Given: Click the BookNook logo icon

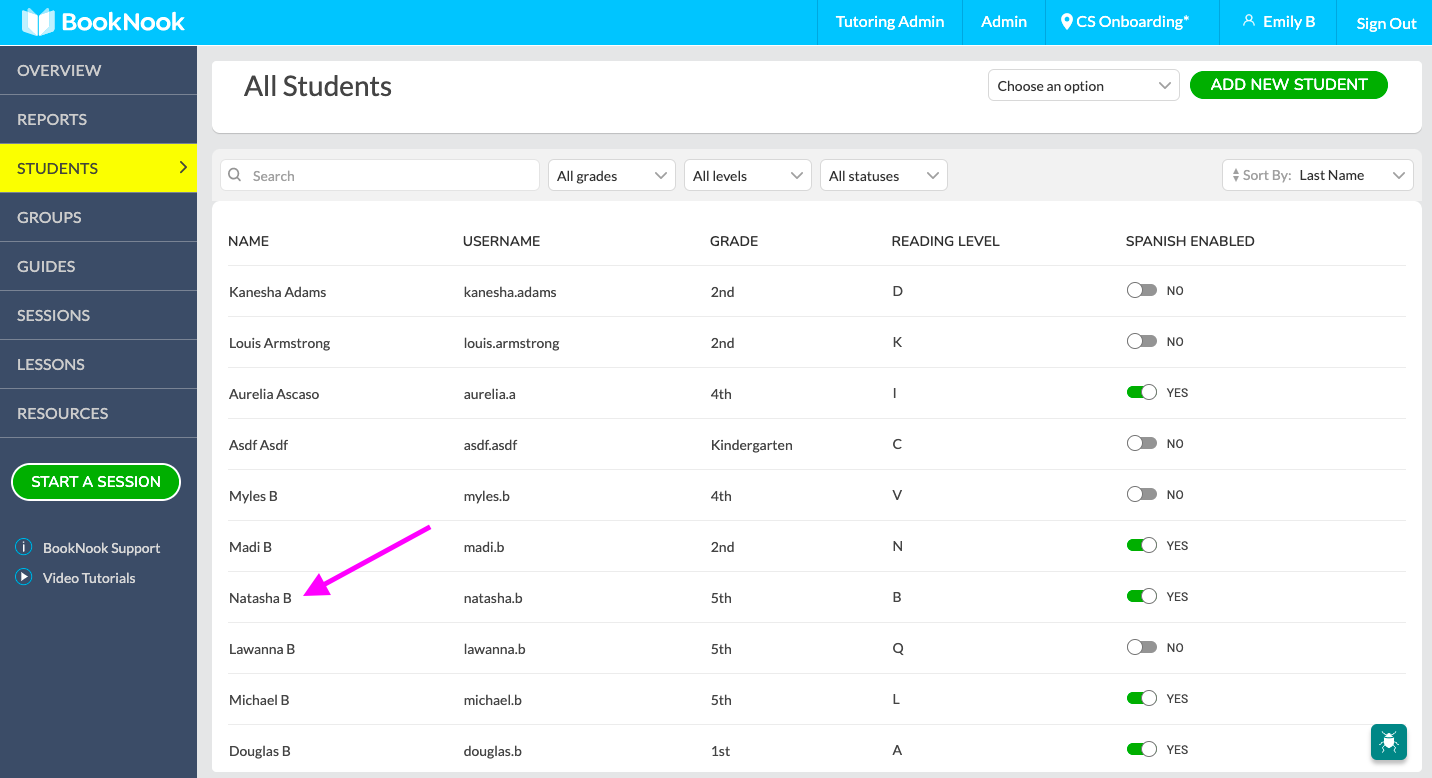Looking at the screenshot, I should (x=39, y=21).
